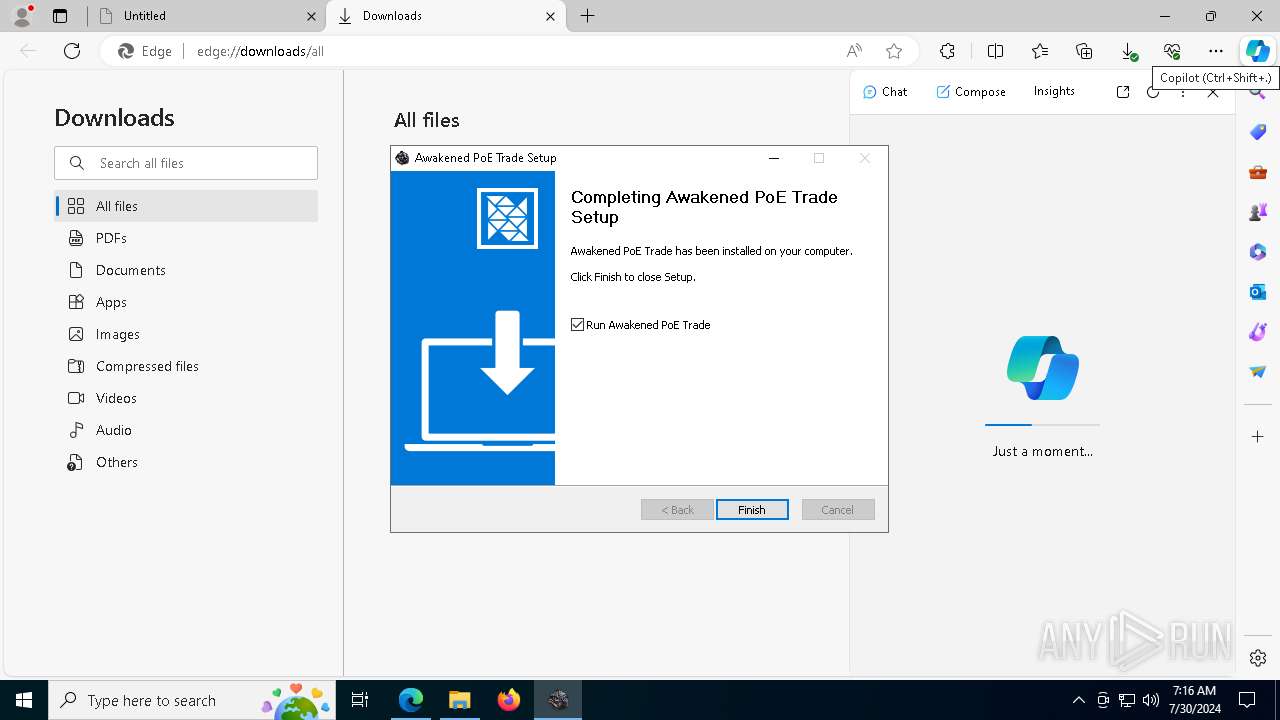Open the tab actions menu icon
This screenshot has width=1280, height=720.
point(60,16)
